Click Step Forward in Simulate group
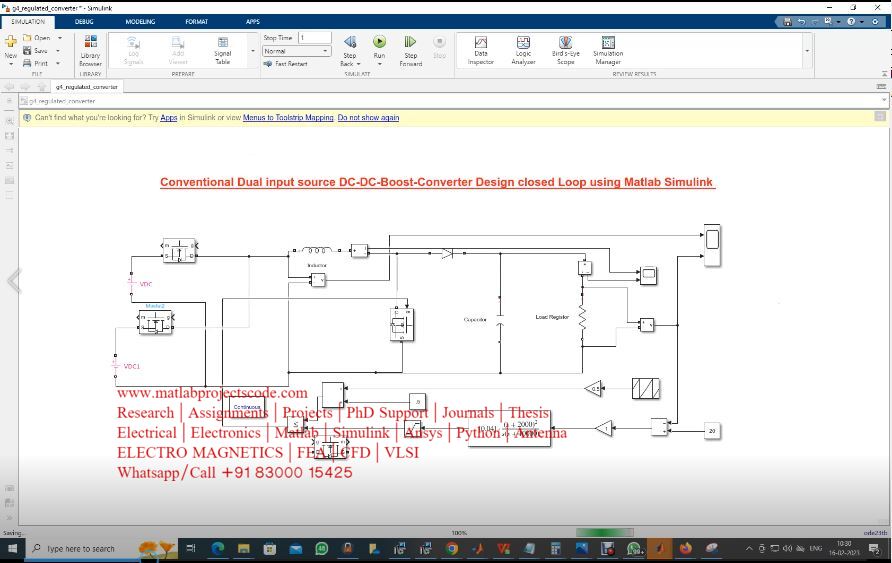The height and width of the screenshot is (563, 892). [410, 51]
